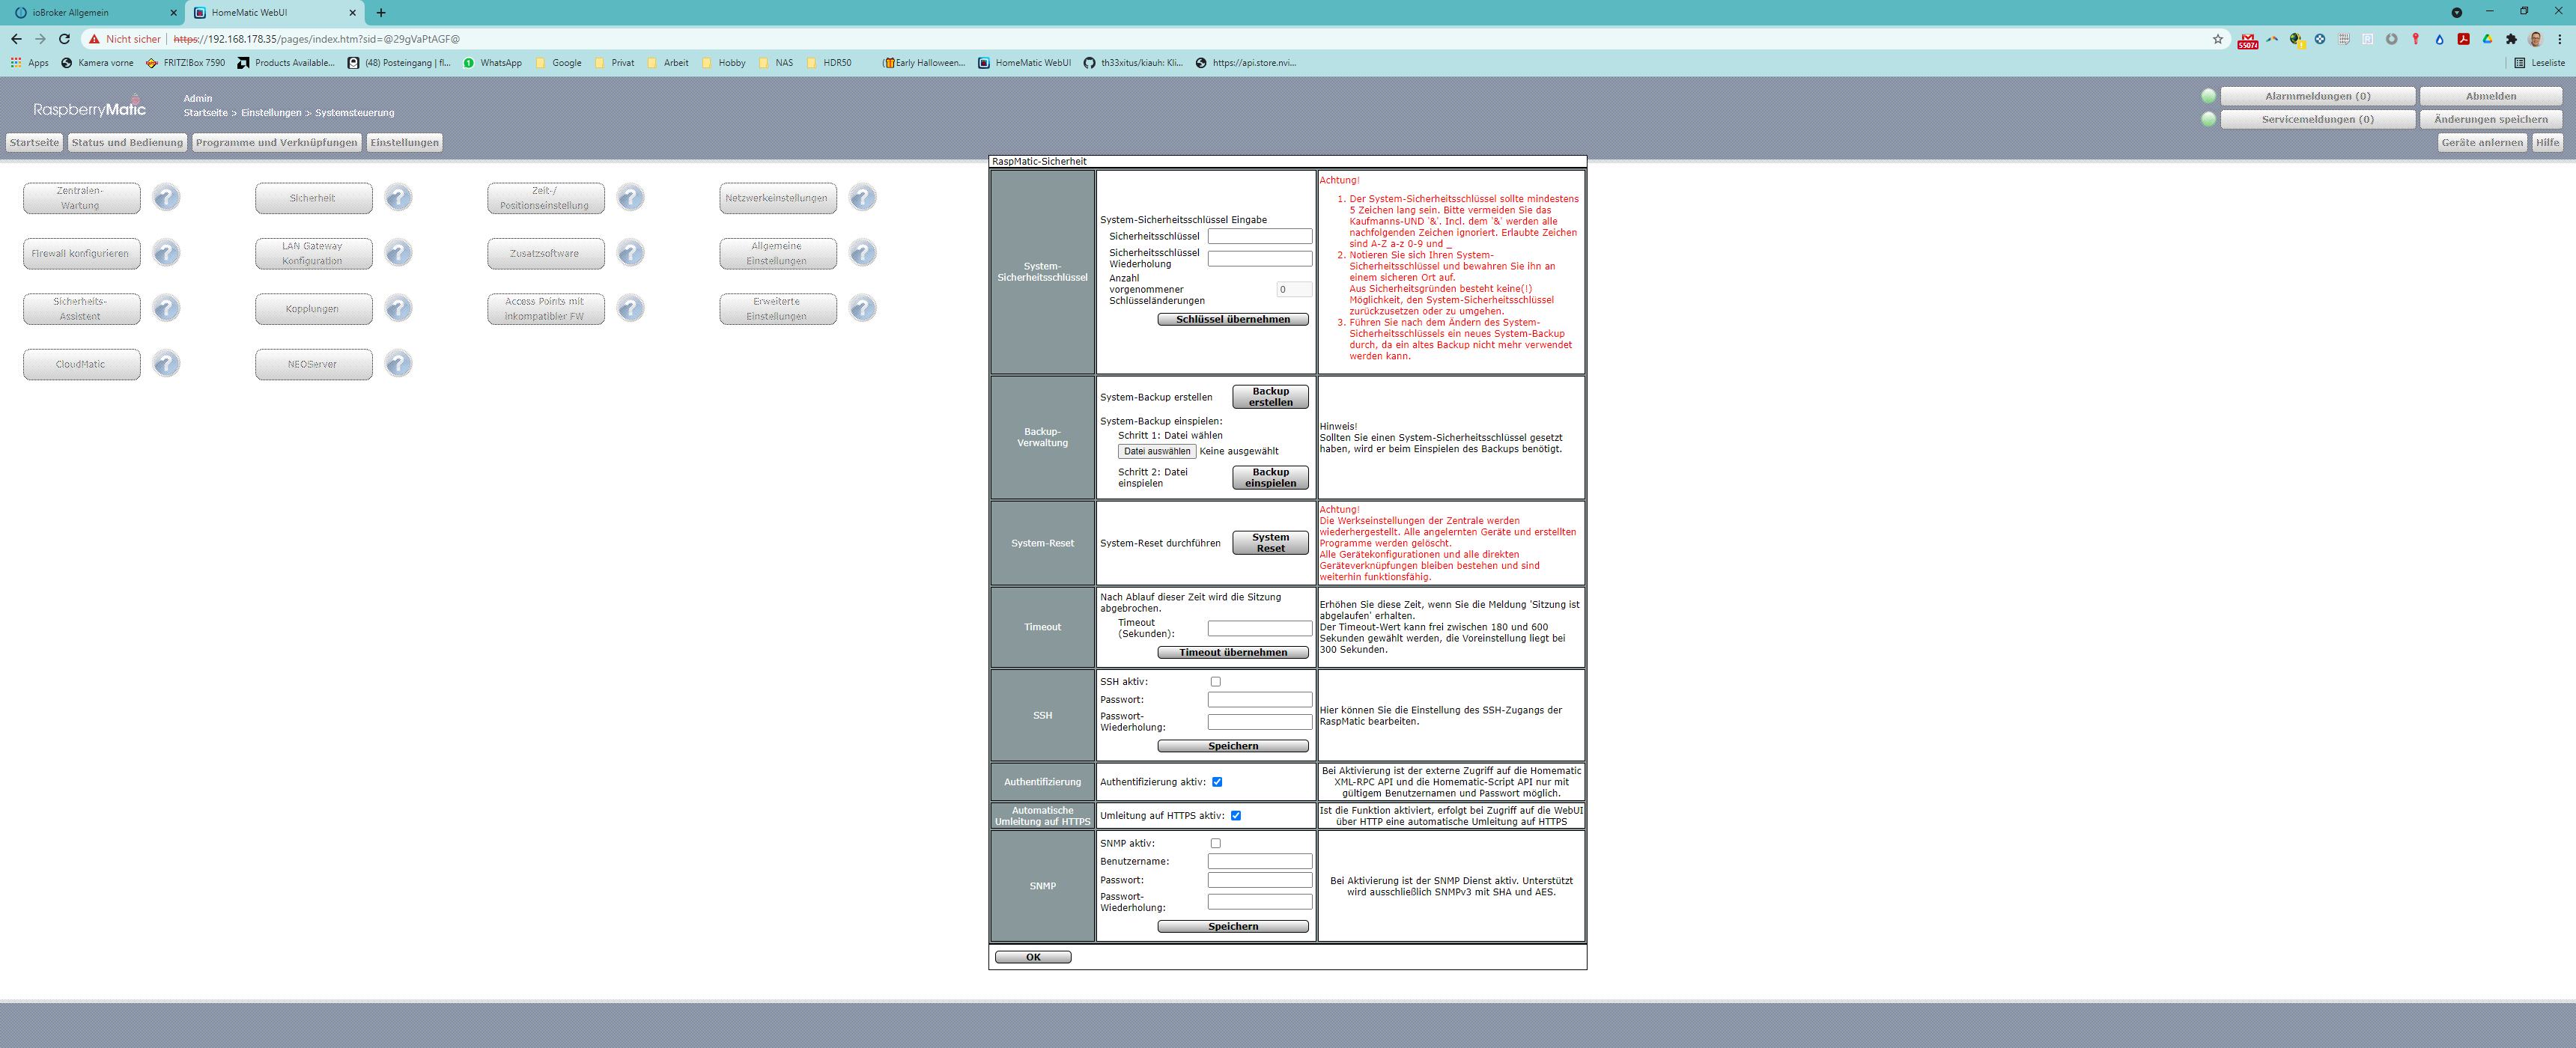Click help icon next to Zentralen-Wartung

[167, 198]
